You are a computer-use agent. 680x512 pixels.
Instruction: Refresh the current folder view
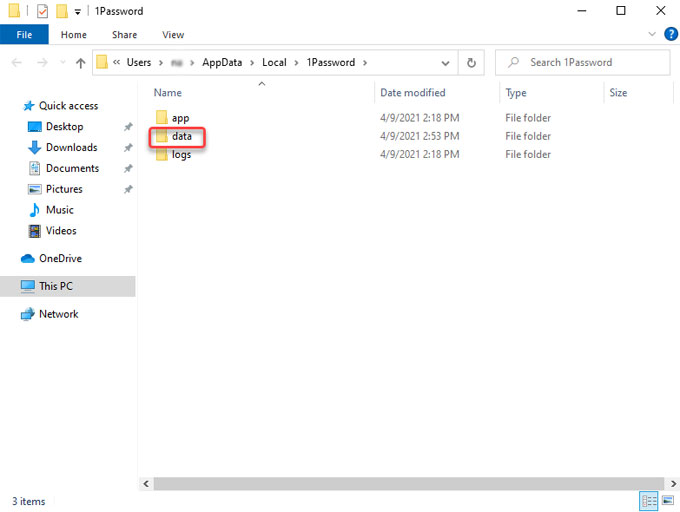(x=471, y=63)
